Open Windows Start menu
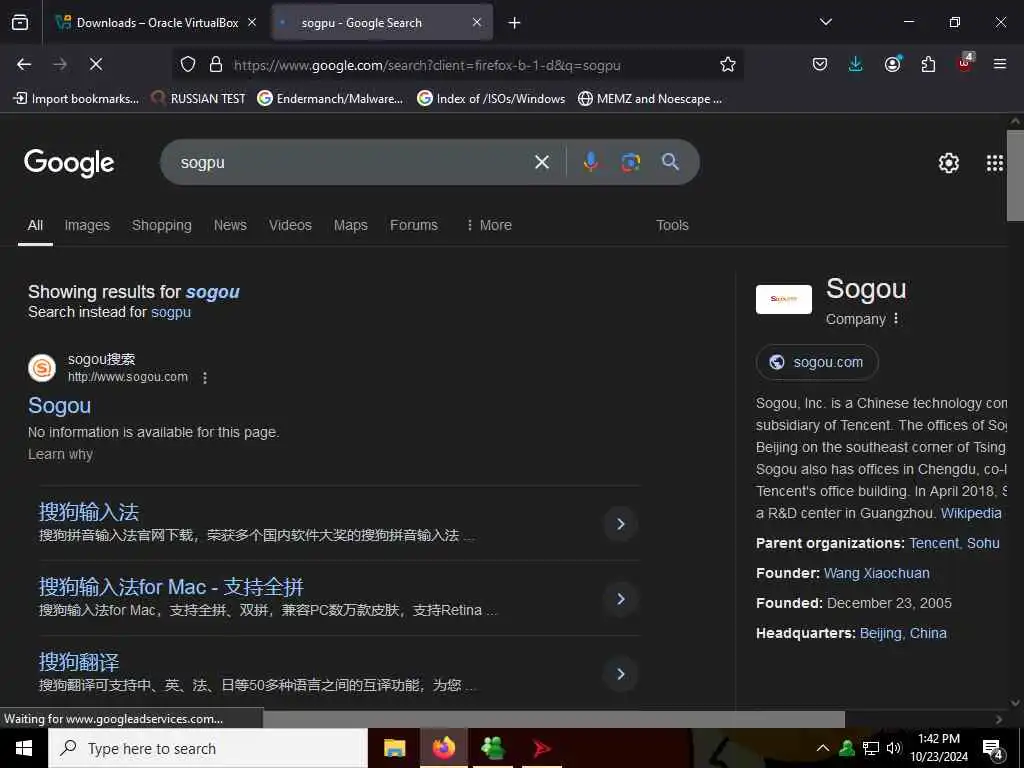The image size is (1024, 768). [x=24, y=748]
